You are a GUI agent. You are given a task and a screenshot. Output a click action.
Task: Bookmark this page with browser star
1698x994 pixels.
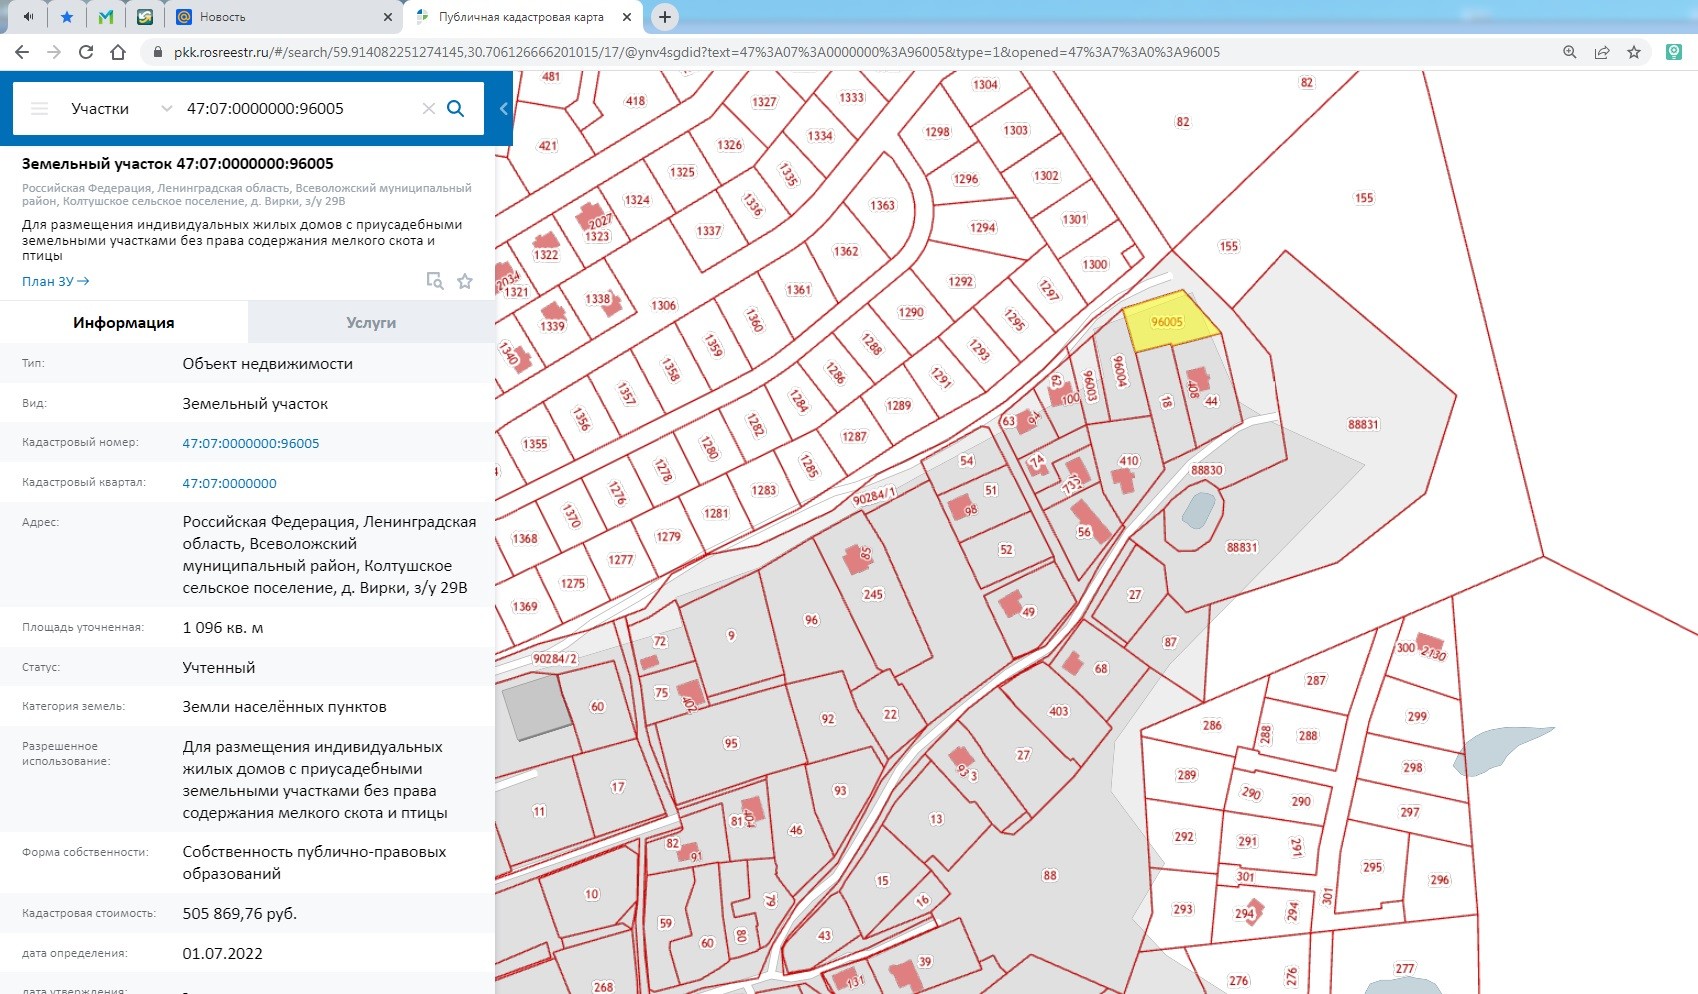point(1634,52)
